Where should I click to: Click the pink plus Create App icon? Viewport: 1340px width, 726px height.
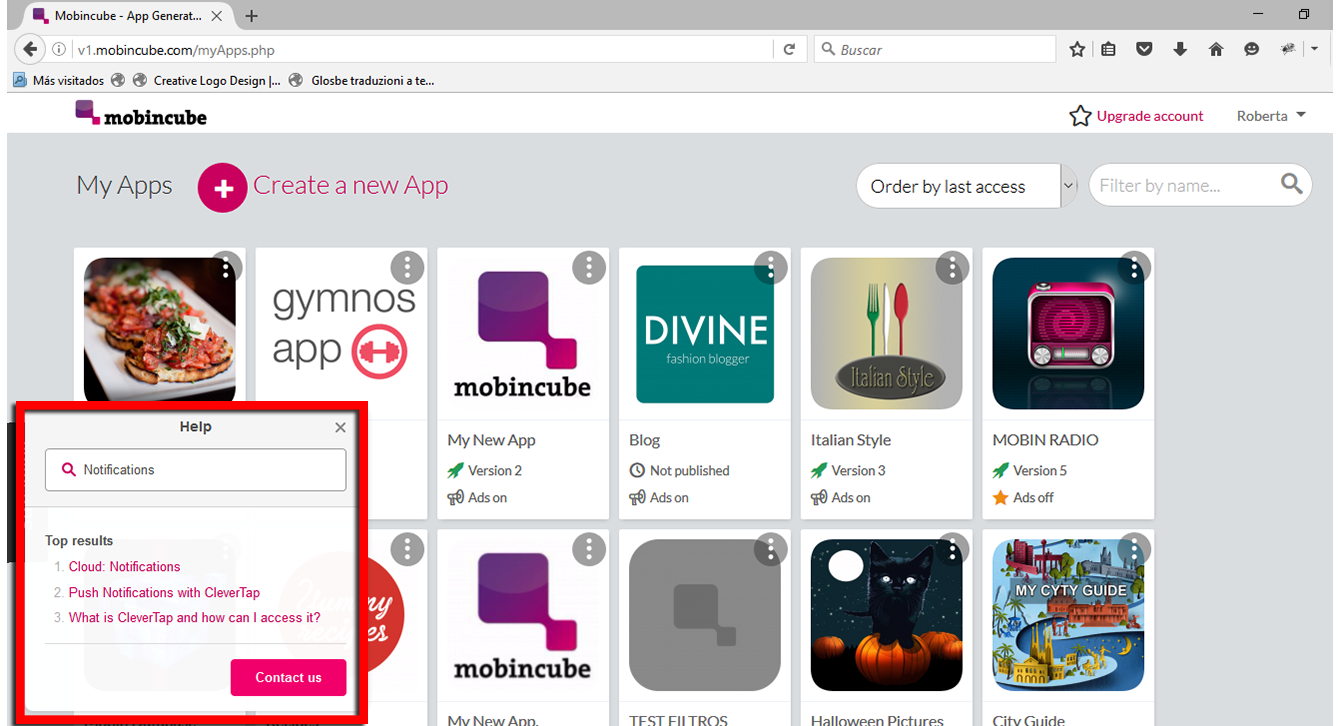click(222, 187)
